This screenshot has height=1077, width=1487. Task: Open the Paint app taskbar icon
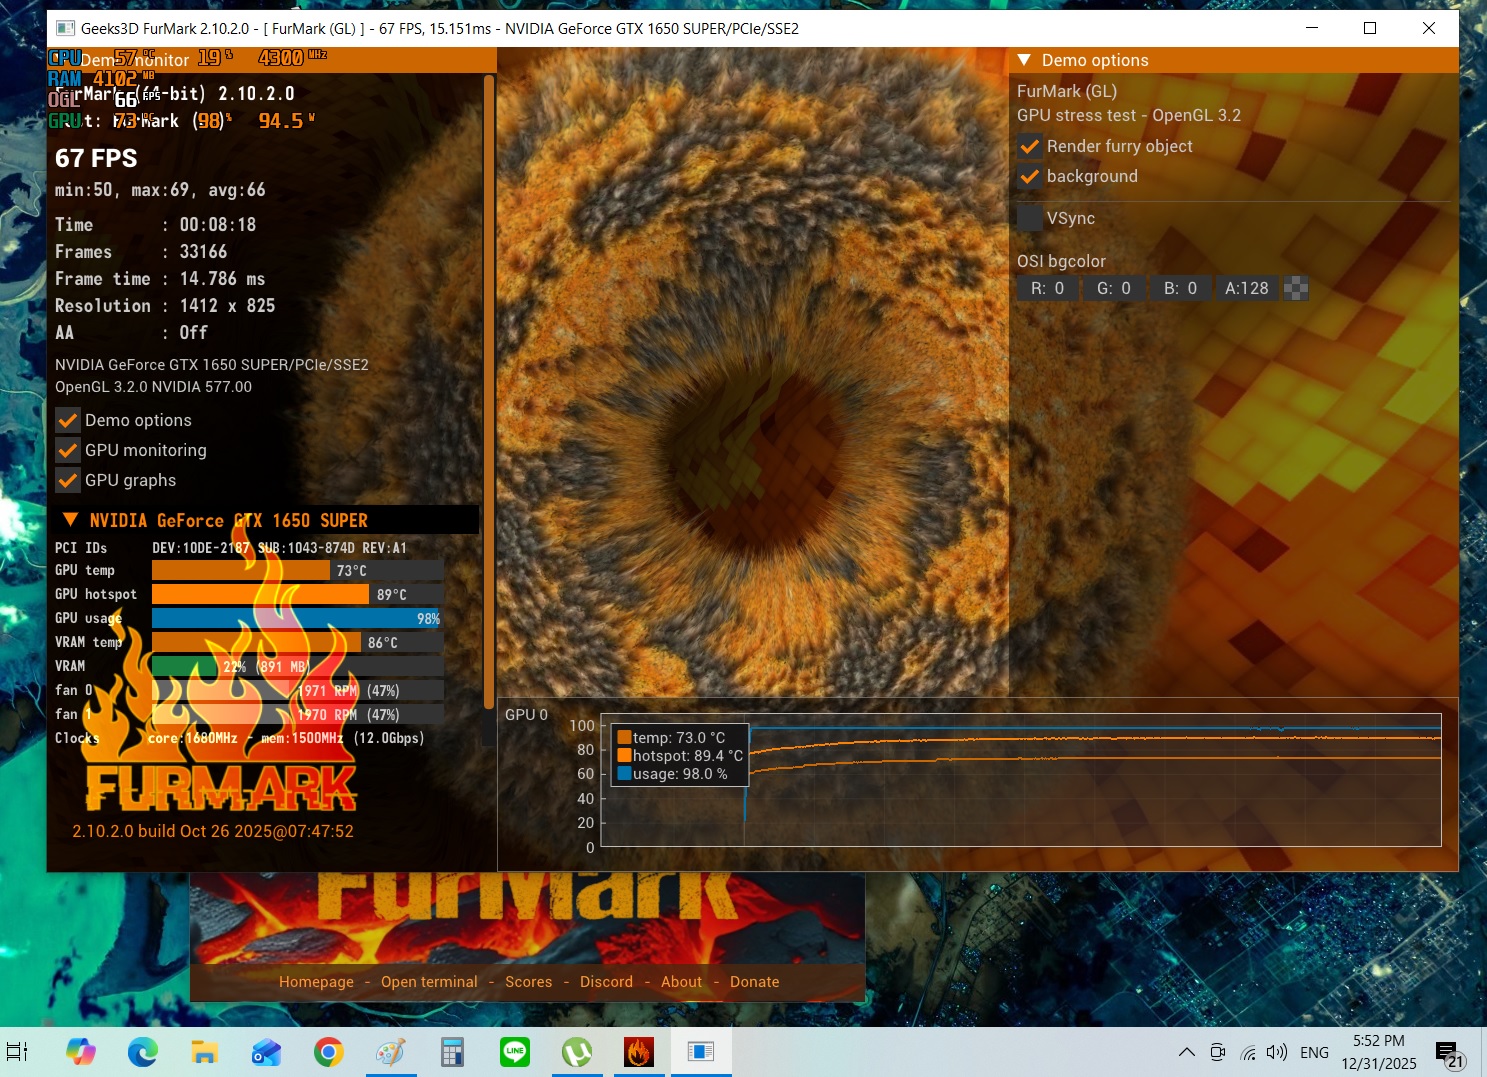coord(391,1052)
